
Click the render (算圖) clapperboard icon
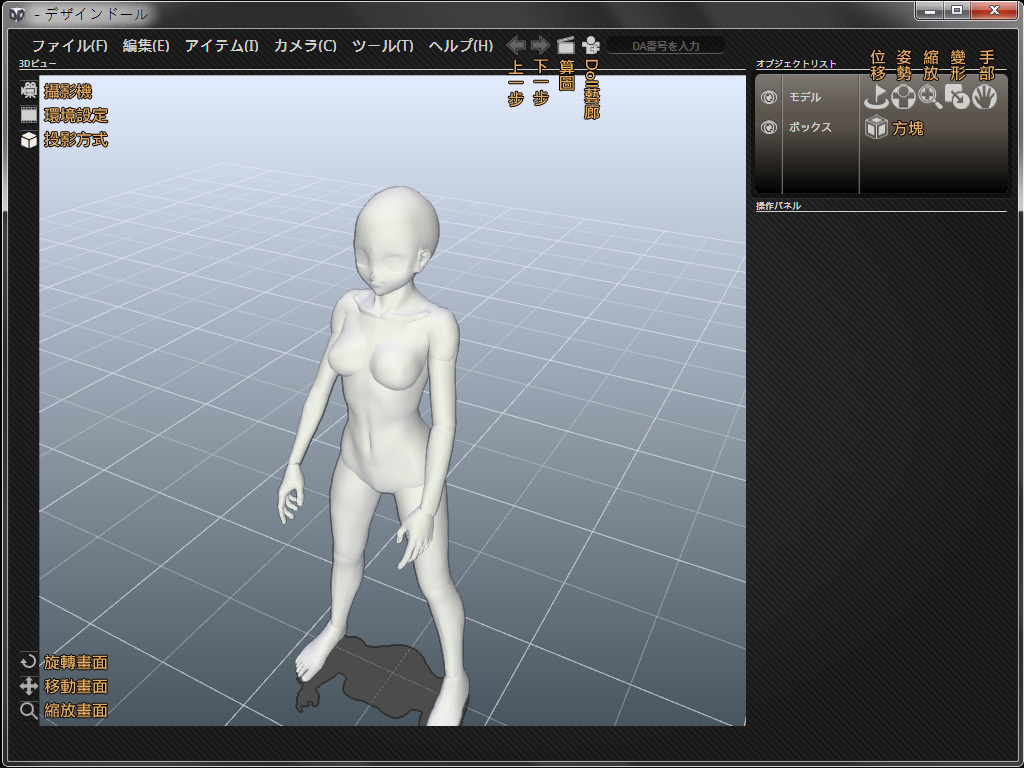(566, 45)
